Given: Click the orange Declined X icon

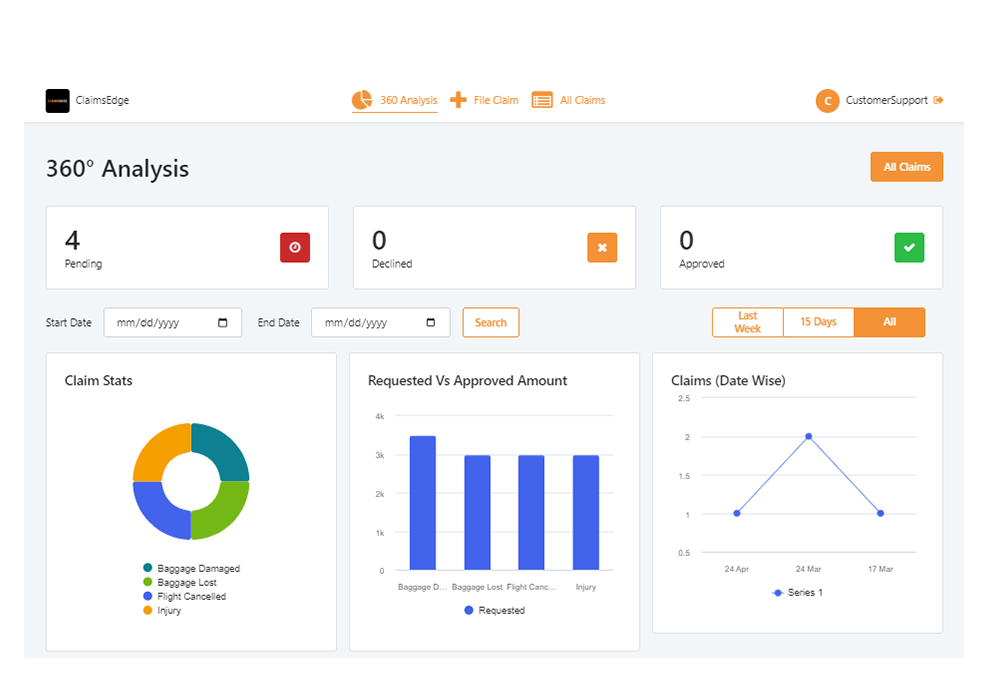Looking at the screenshot, I should click(602, 247).
